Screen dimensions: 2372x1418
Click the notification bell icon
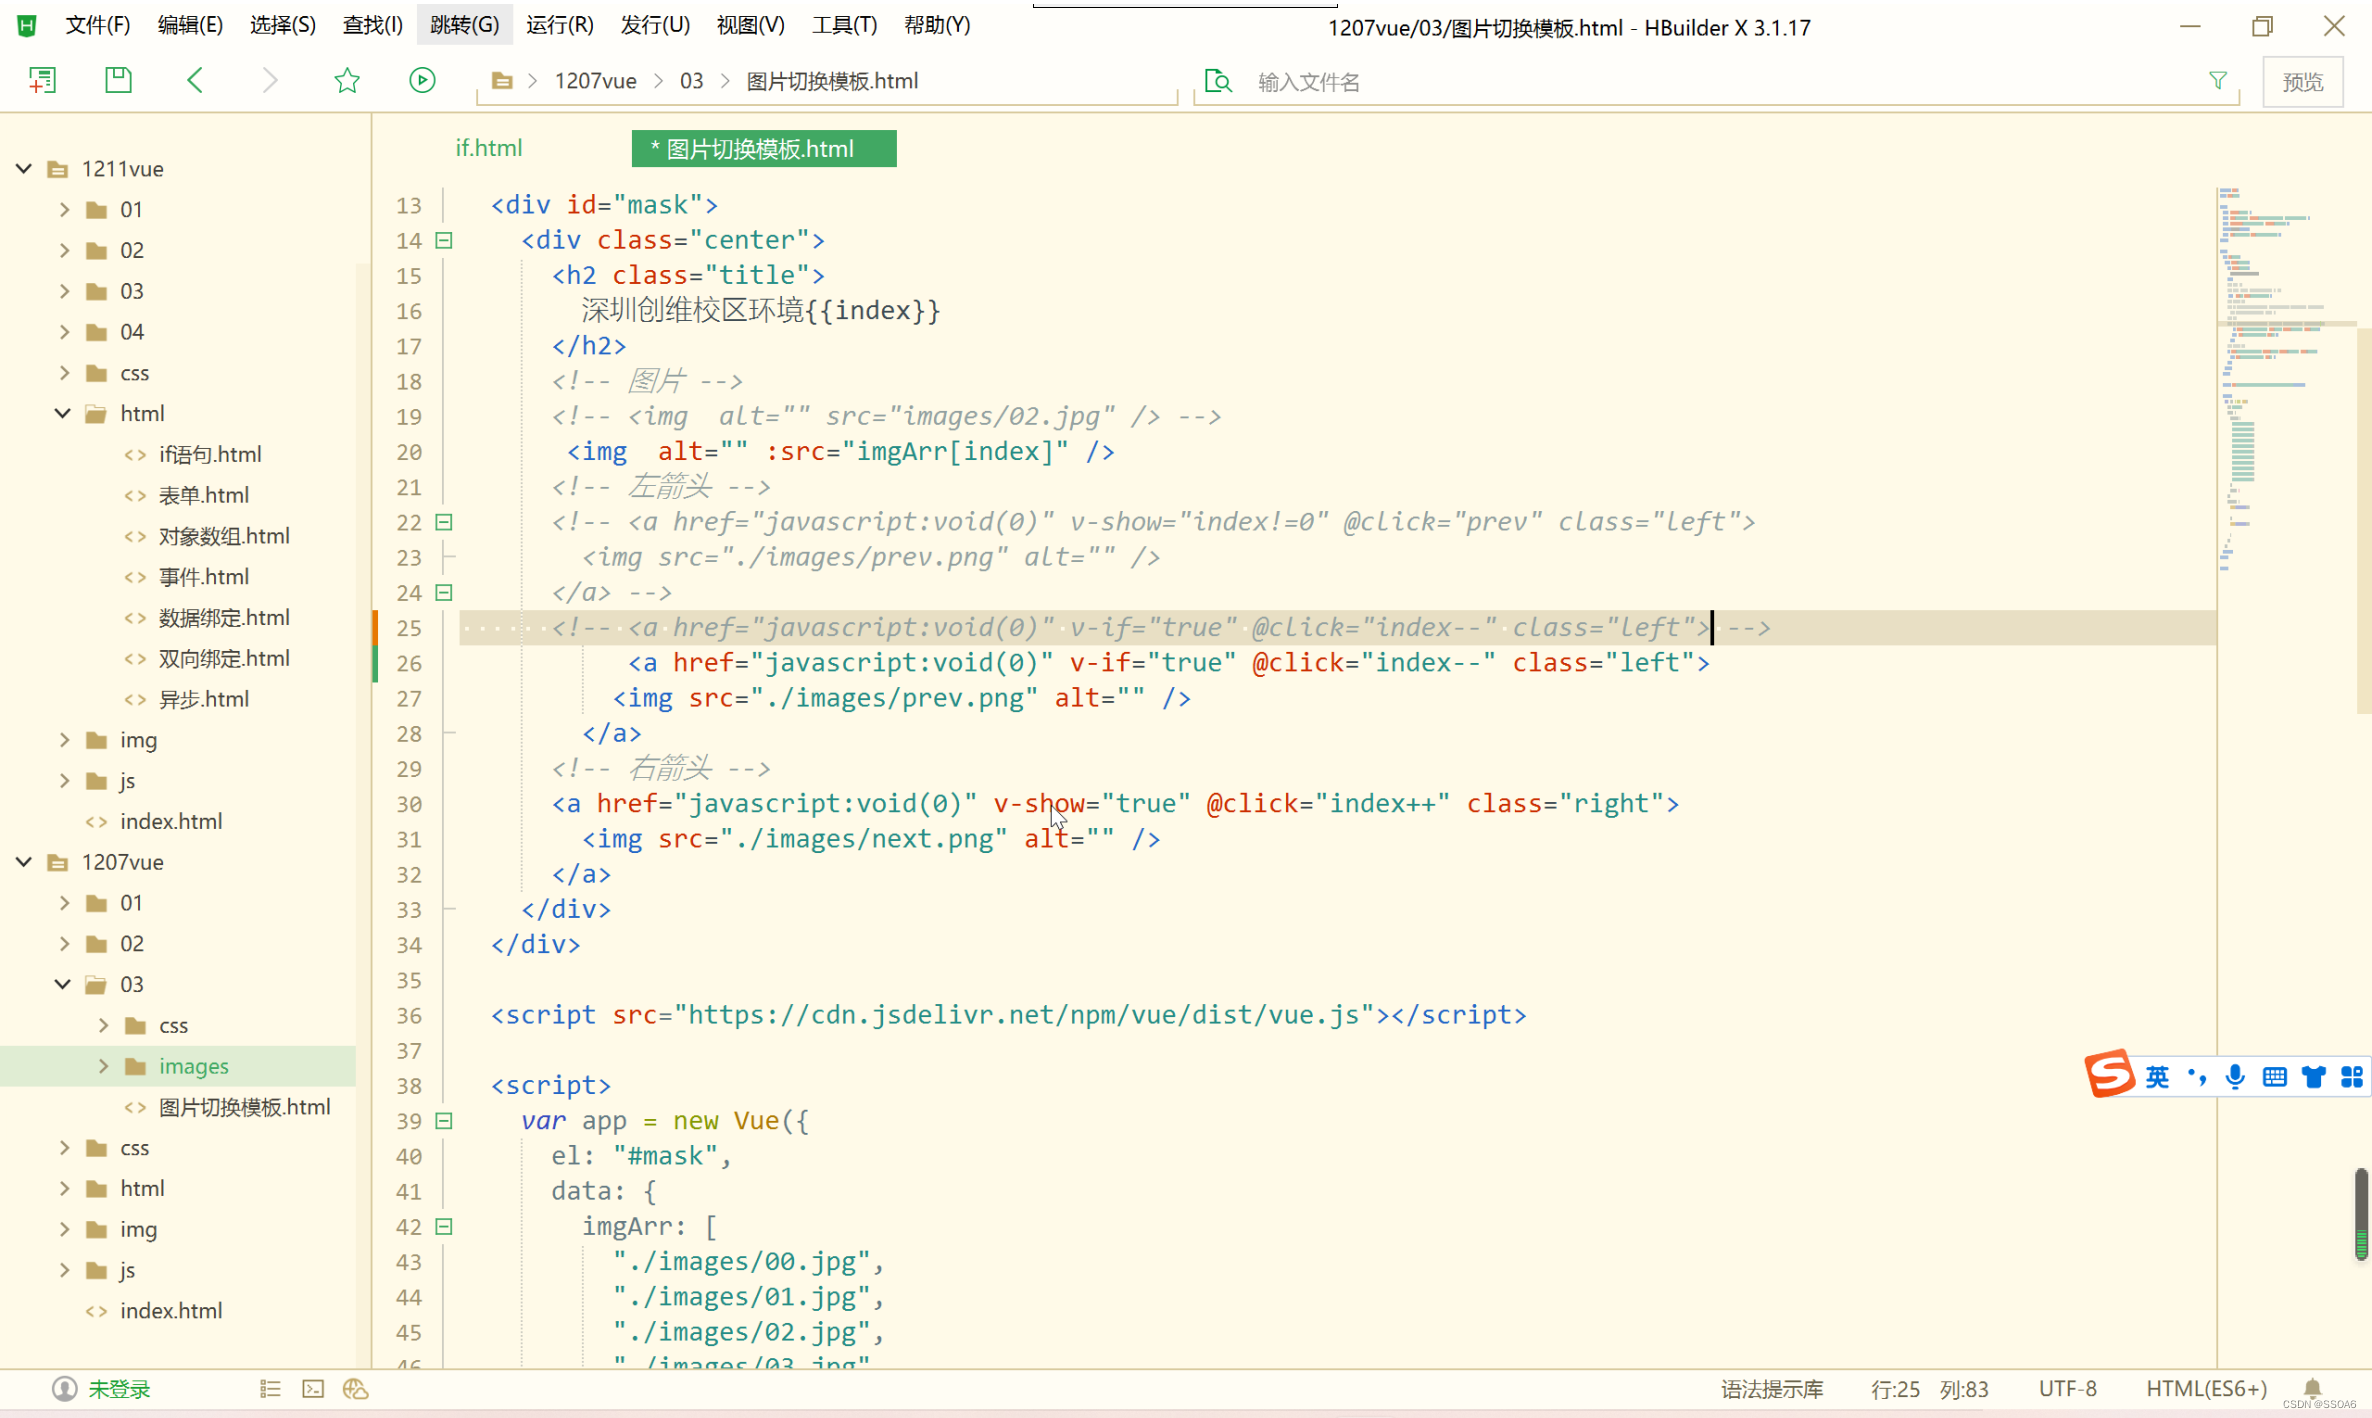pyautogui.click(x=2312, y=1389)
